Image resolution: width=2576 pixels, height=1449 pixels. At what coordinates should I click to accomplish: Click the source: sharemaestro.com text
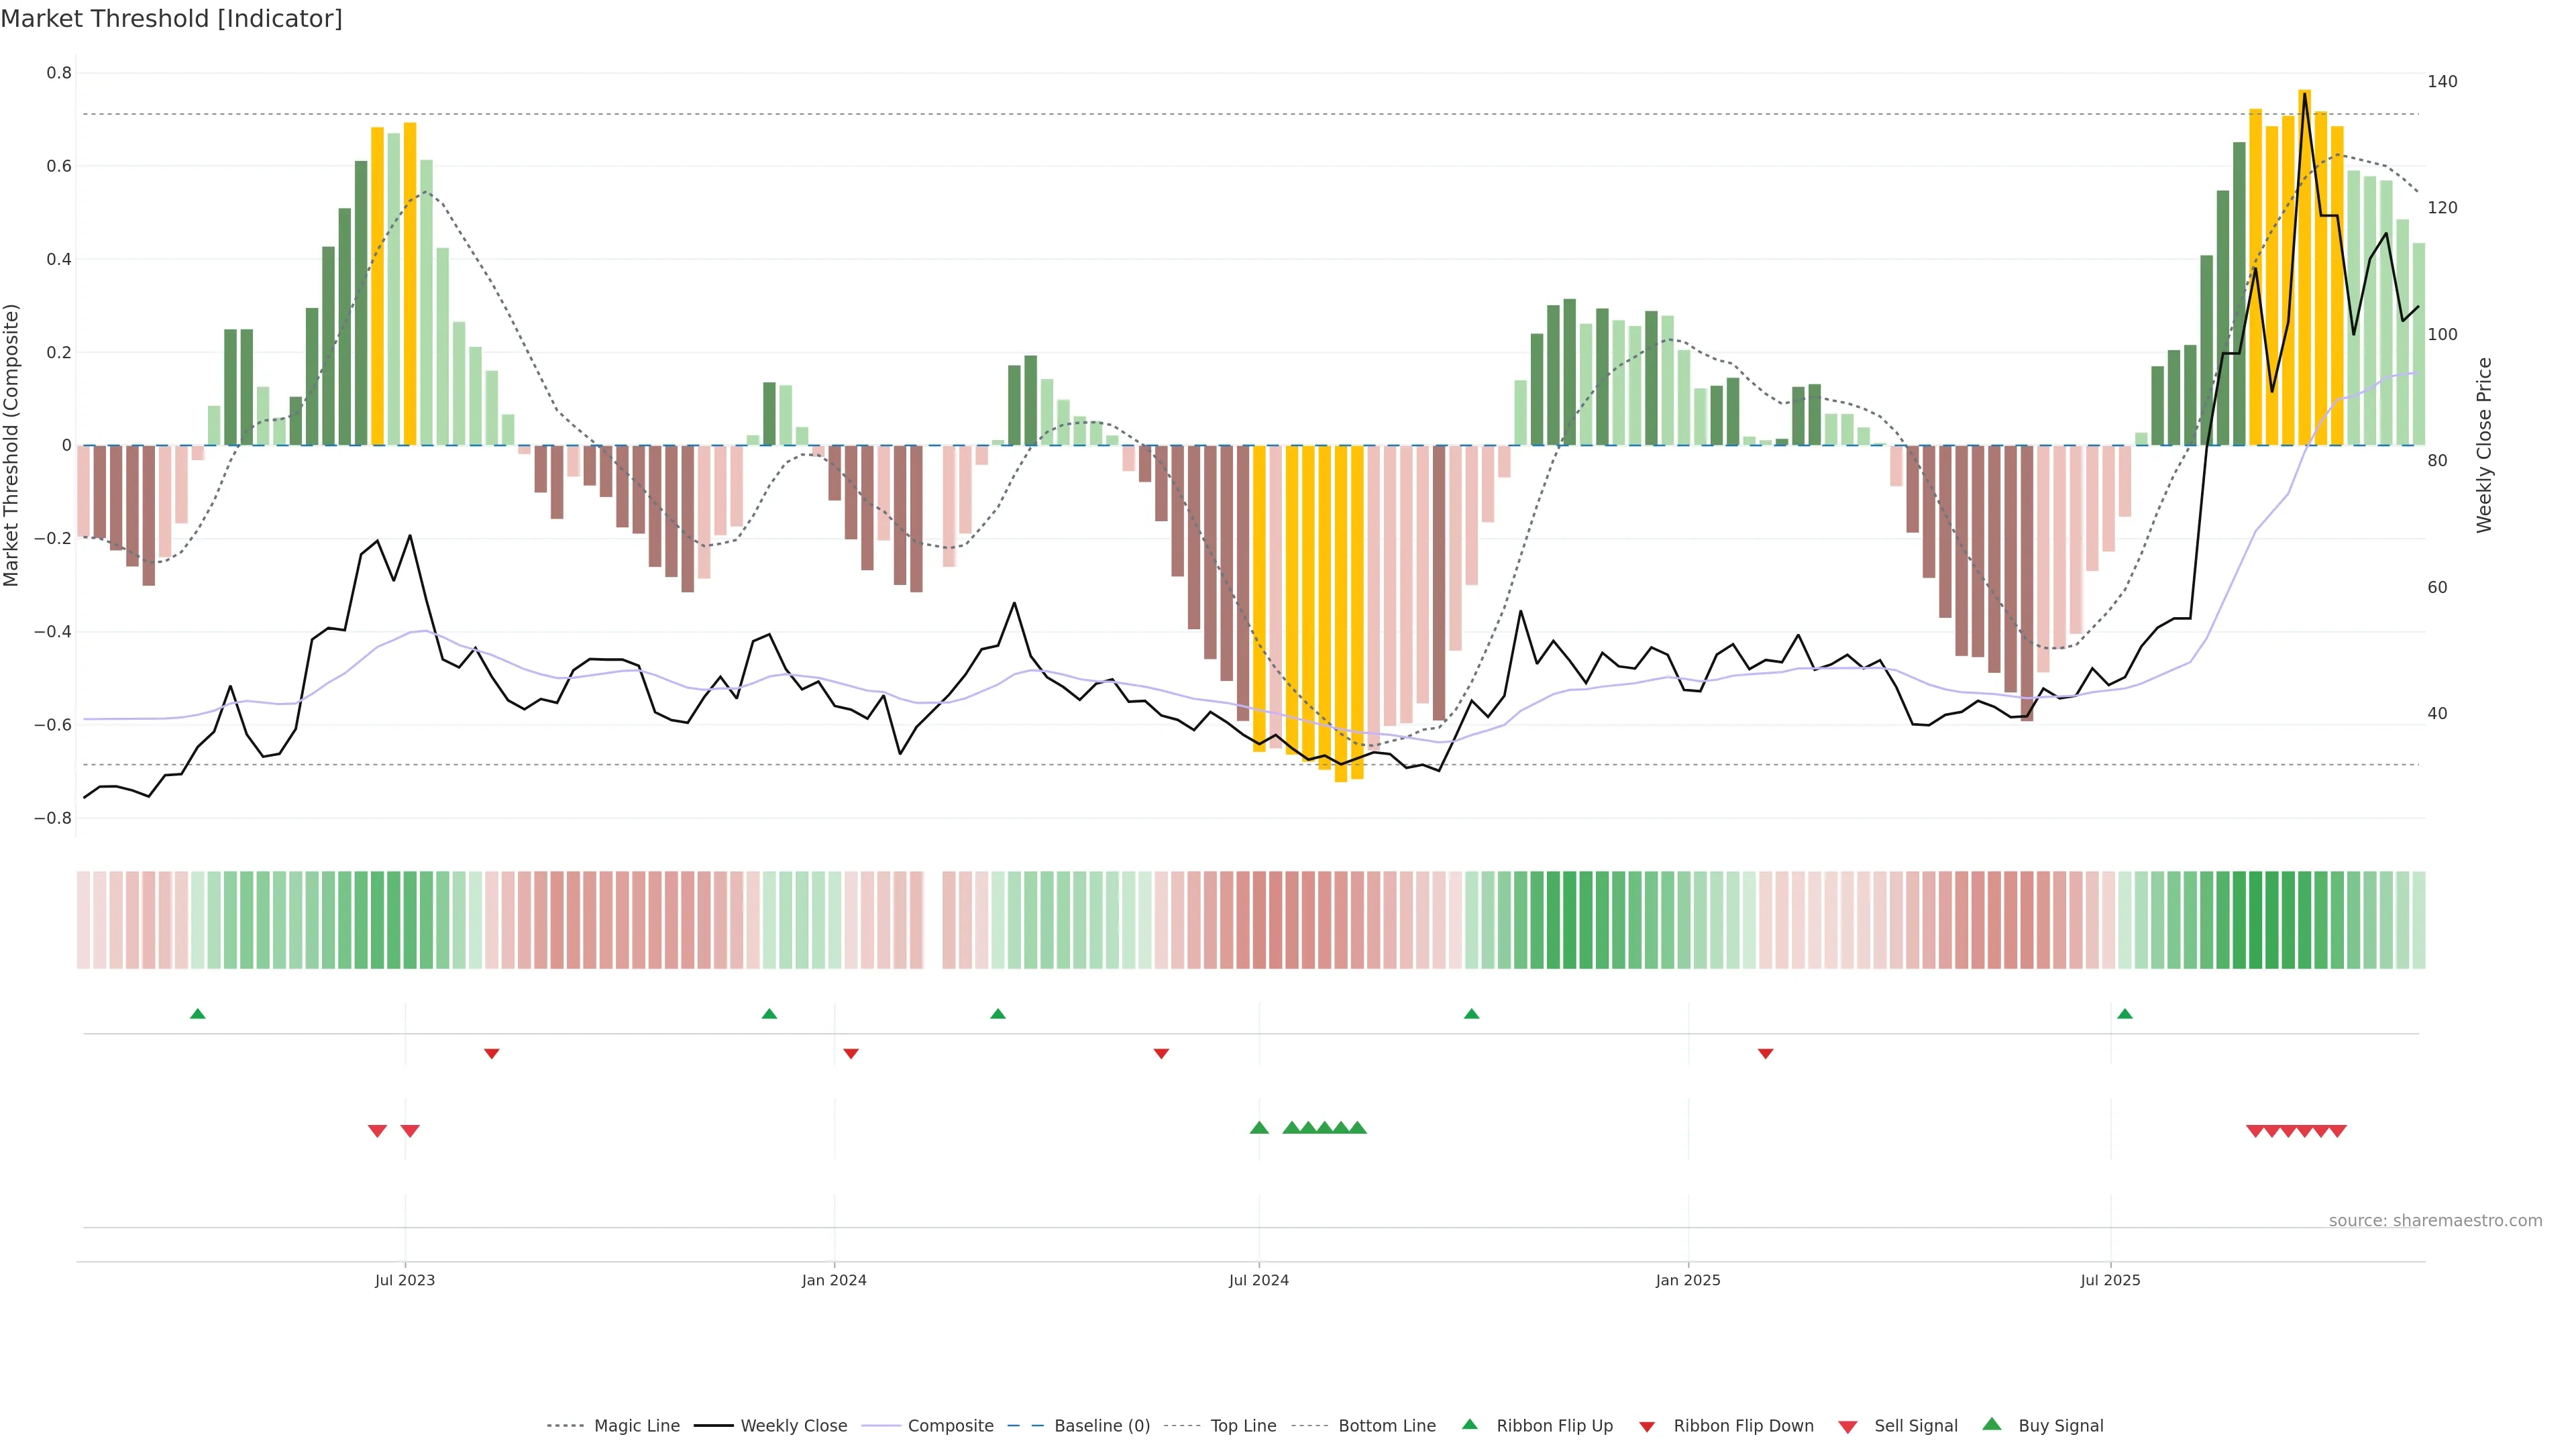click(2435, 1221)
